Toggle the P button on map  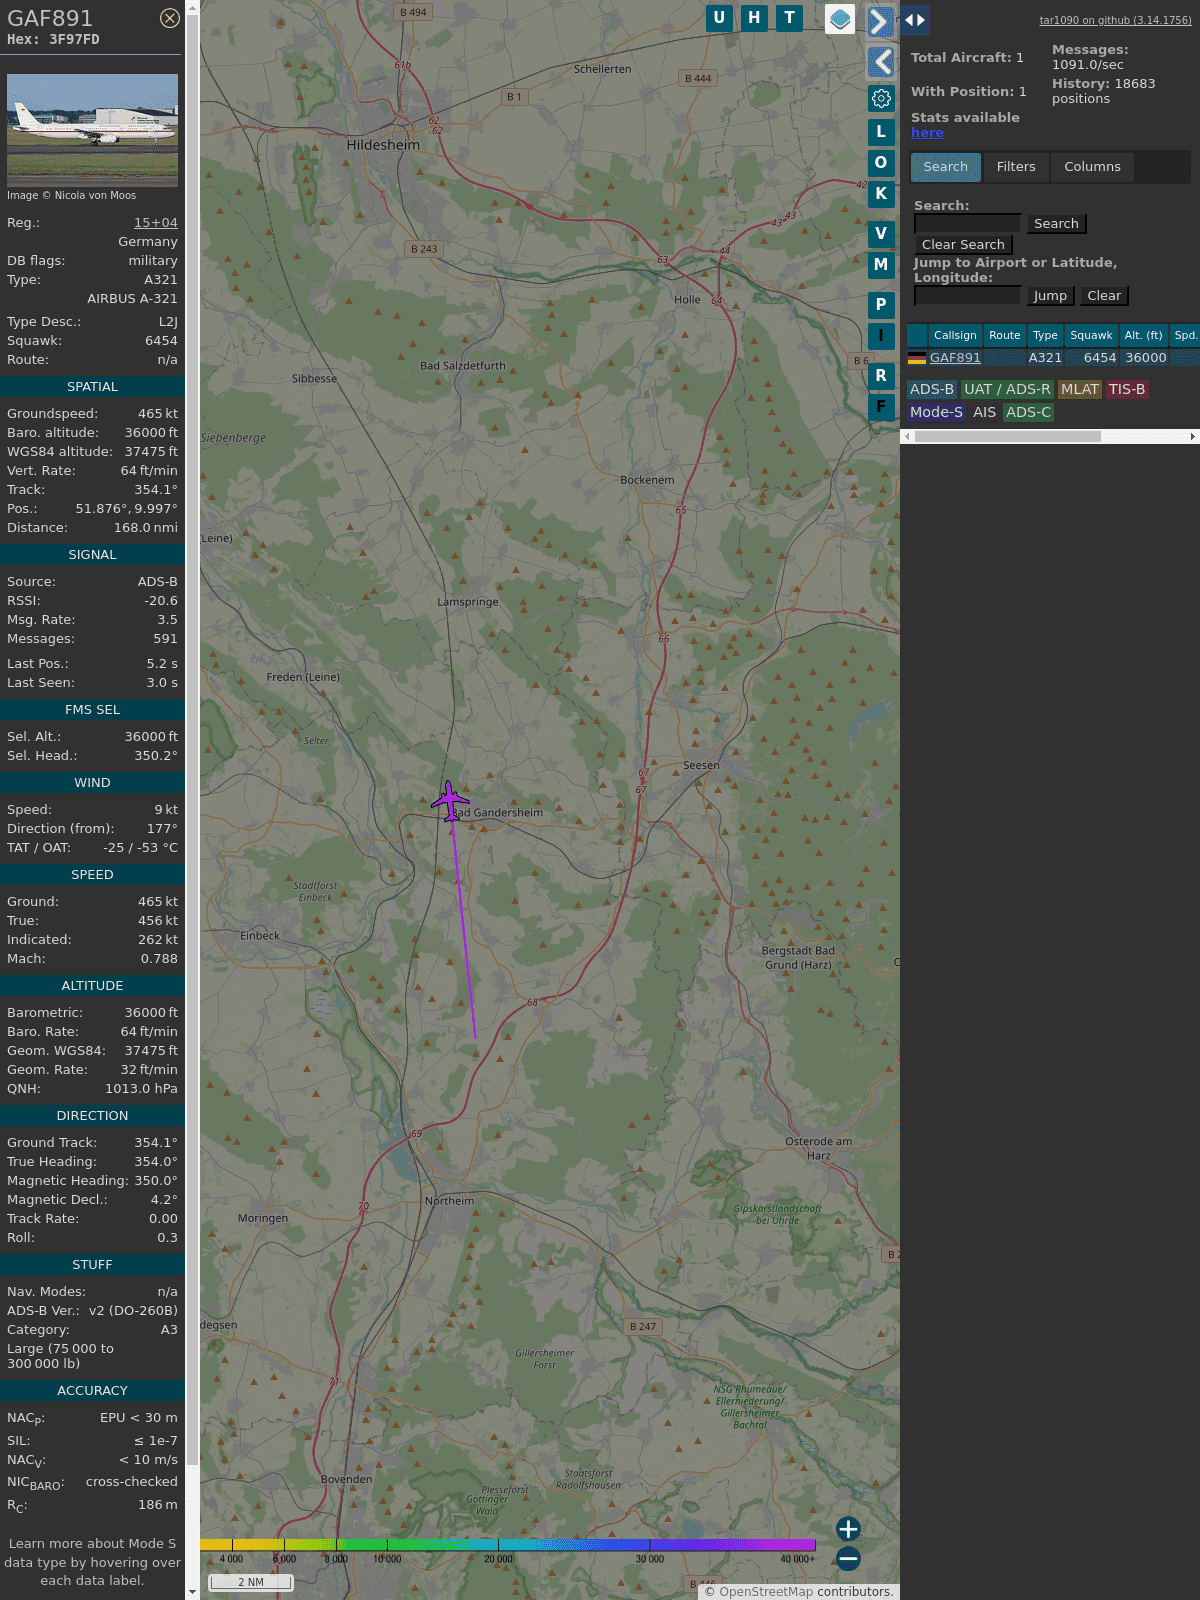(x=881, y=304)
